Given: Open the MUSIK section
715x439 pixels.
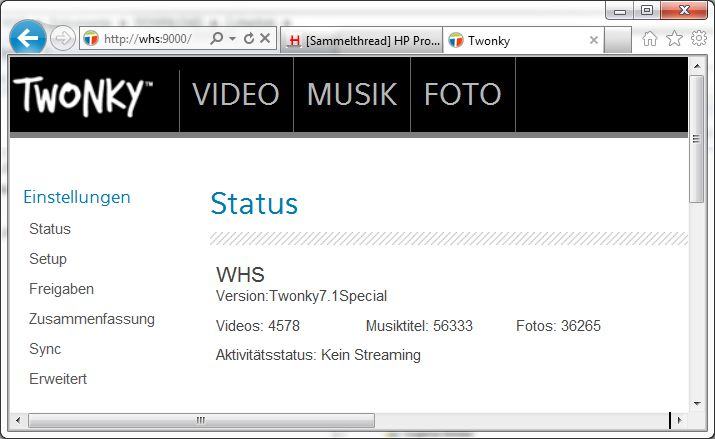Looking at the screenshot, I should [352, 94].
